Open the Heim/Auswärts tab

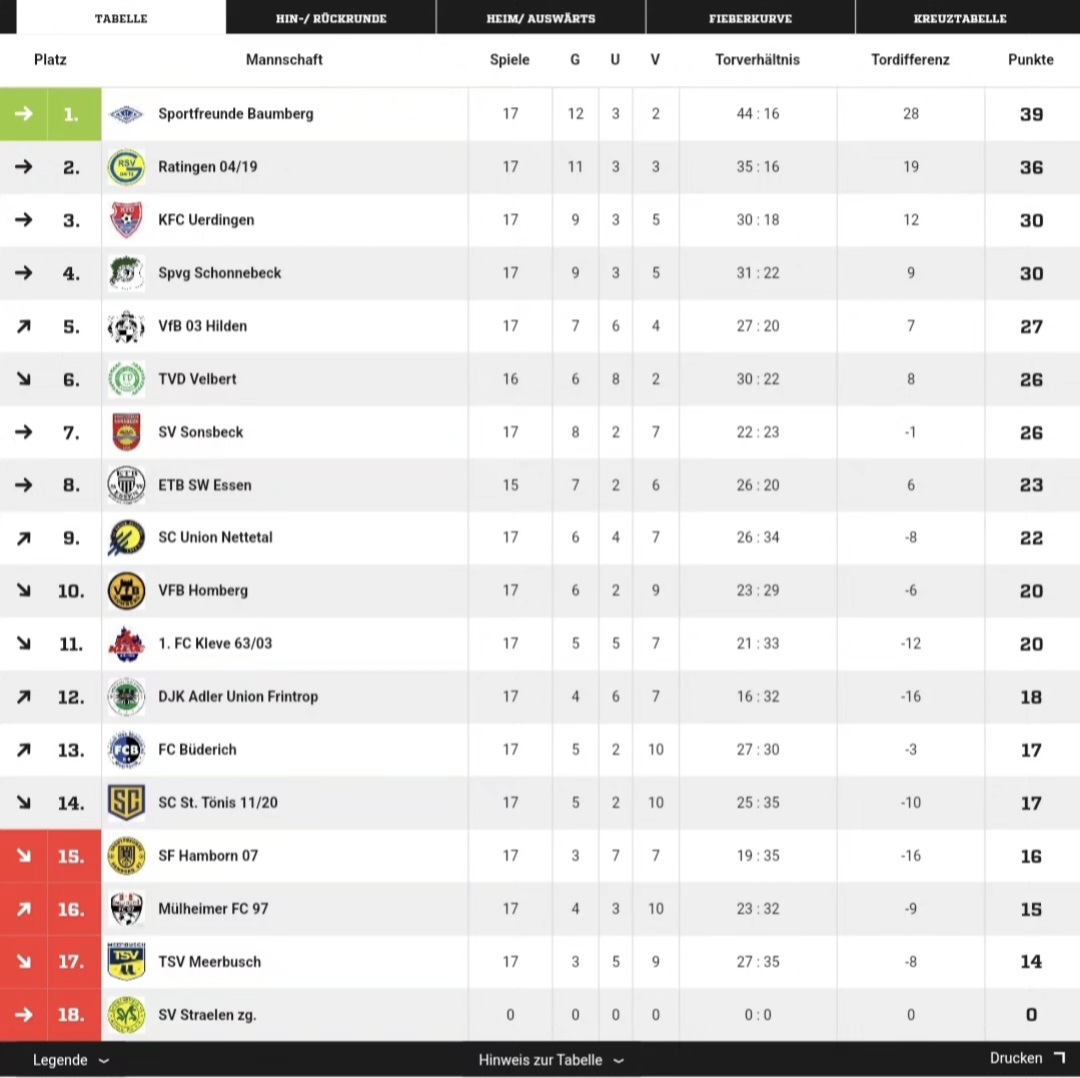point(541,18)
